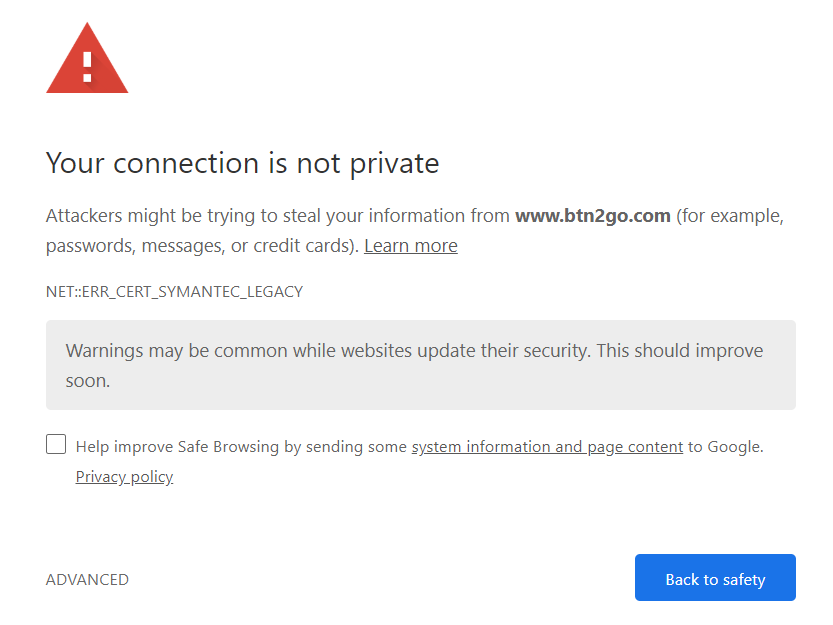
Task: Click 'This should improve' text in gray box
Action: coord(679,351)
